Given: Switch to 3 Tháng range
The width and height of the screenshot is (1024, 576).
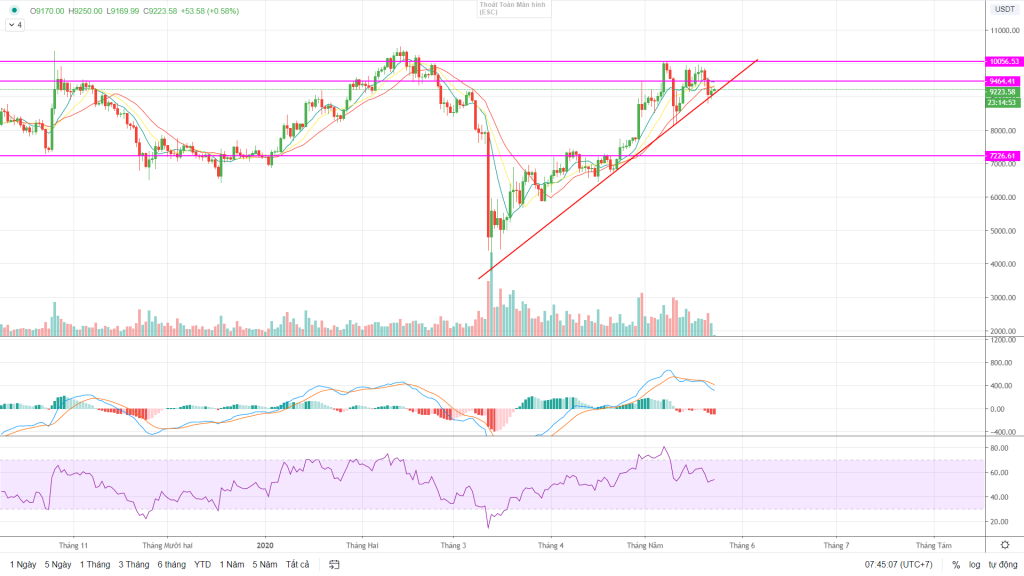Looking at the screenshot, I should click(x=134, y=565).
